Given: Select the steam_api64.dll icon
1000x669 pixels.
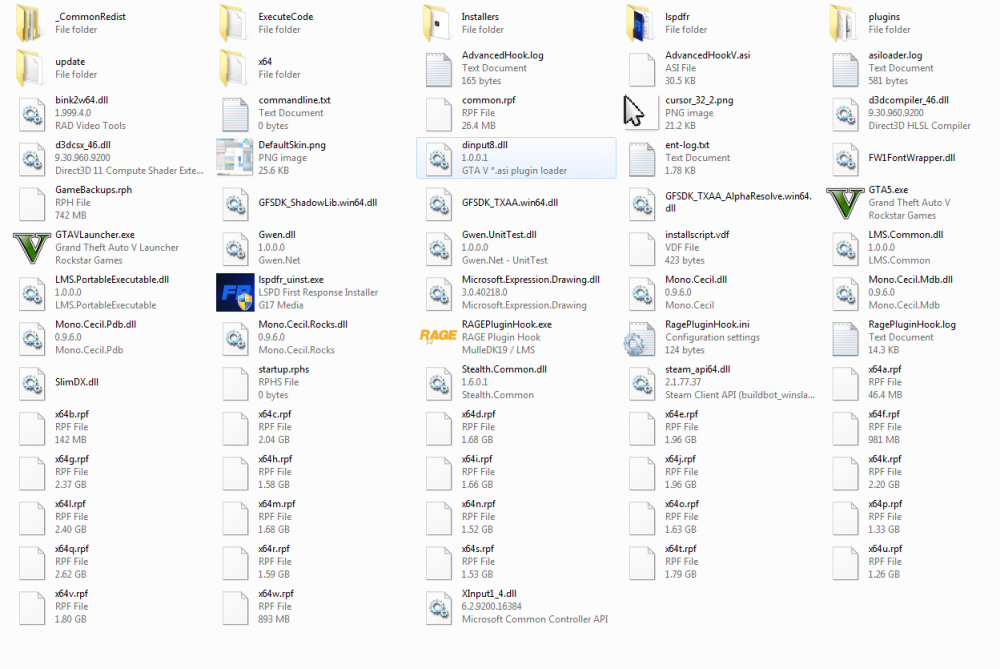Looking at the screenshot, I should 640,383.
